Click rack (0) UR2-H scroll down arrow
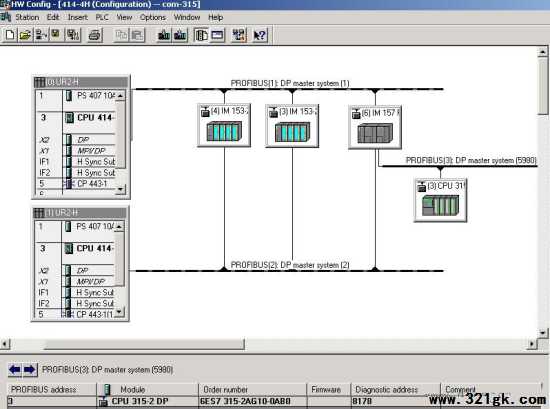 point(120,189)
